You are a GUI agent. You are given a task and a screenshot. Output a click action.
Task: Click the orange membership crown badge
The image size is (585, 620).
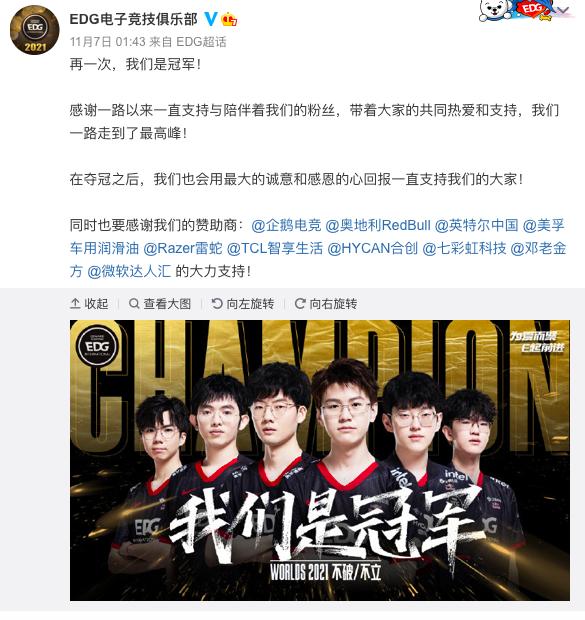tap(229, 19)
